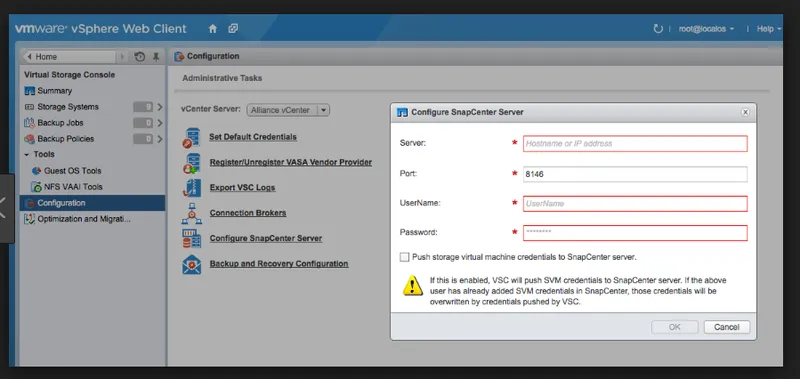The image size is (800, 379).
Task: Open NFS VAAI Tools
Action: coord(73,187)
